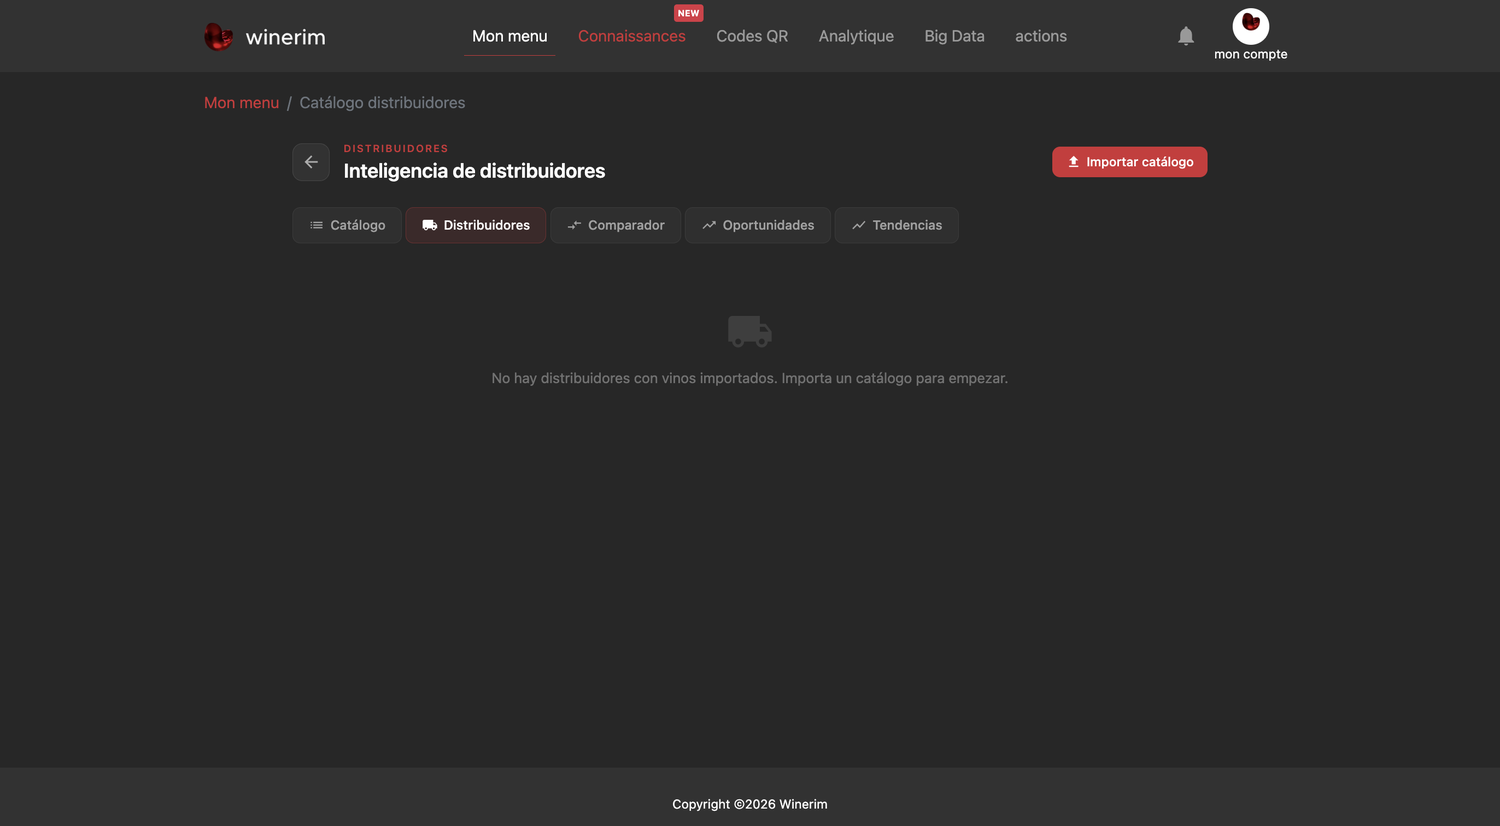This screenshot has width=1500, height=826.
Task: Open the mon compte avatar menu
Action: 1251,26
